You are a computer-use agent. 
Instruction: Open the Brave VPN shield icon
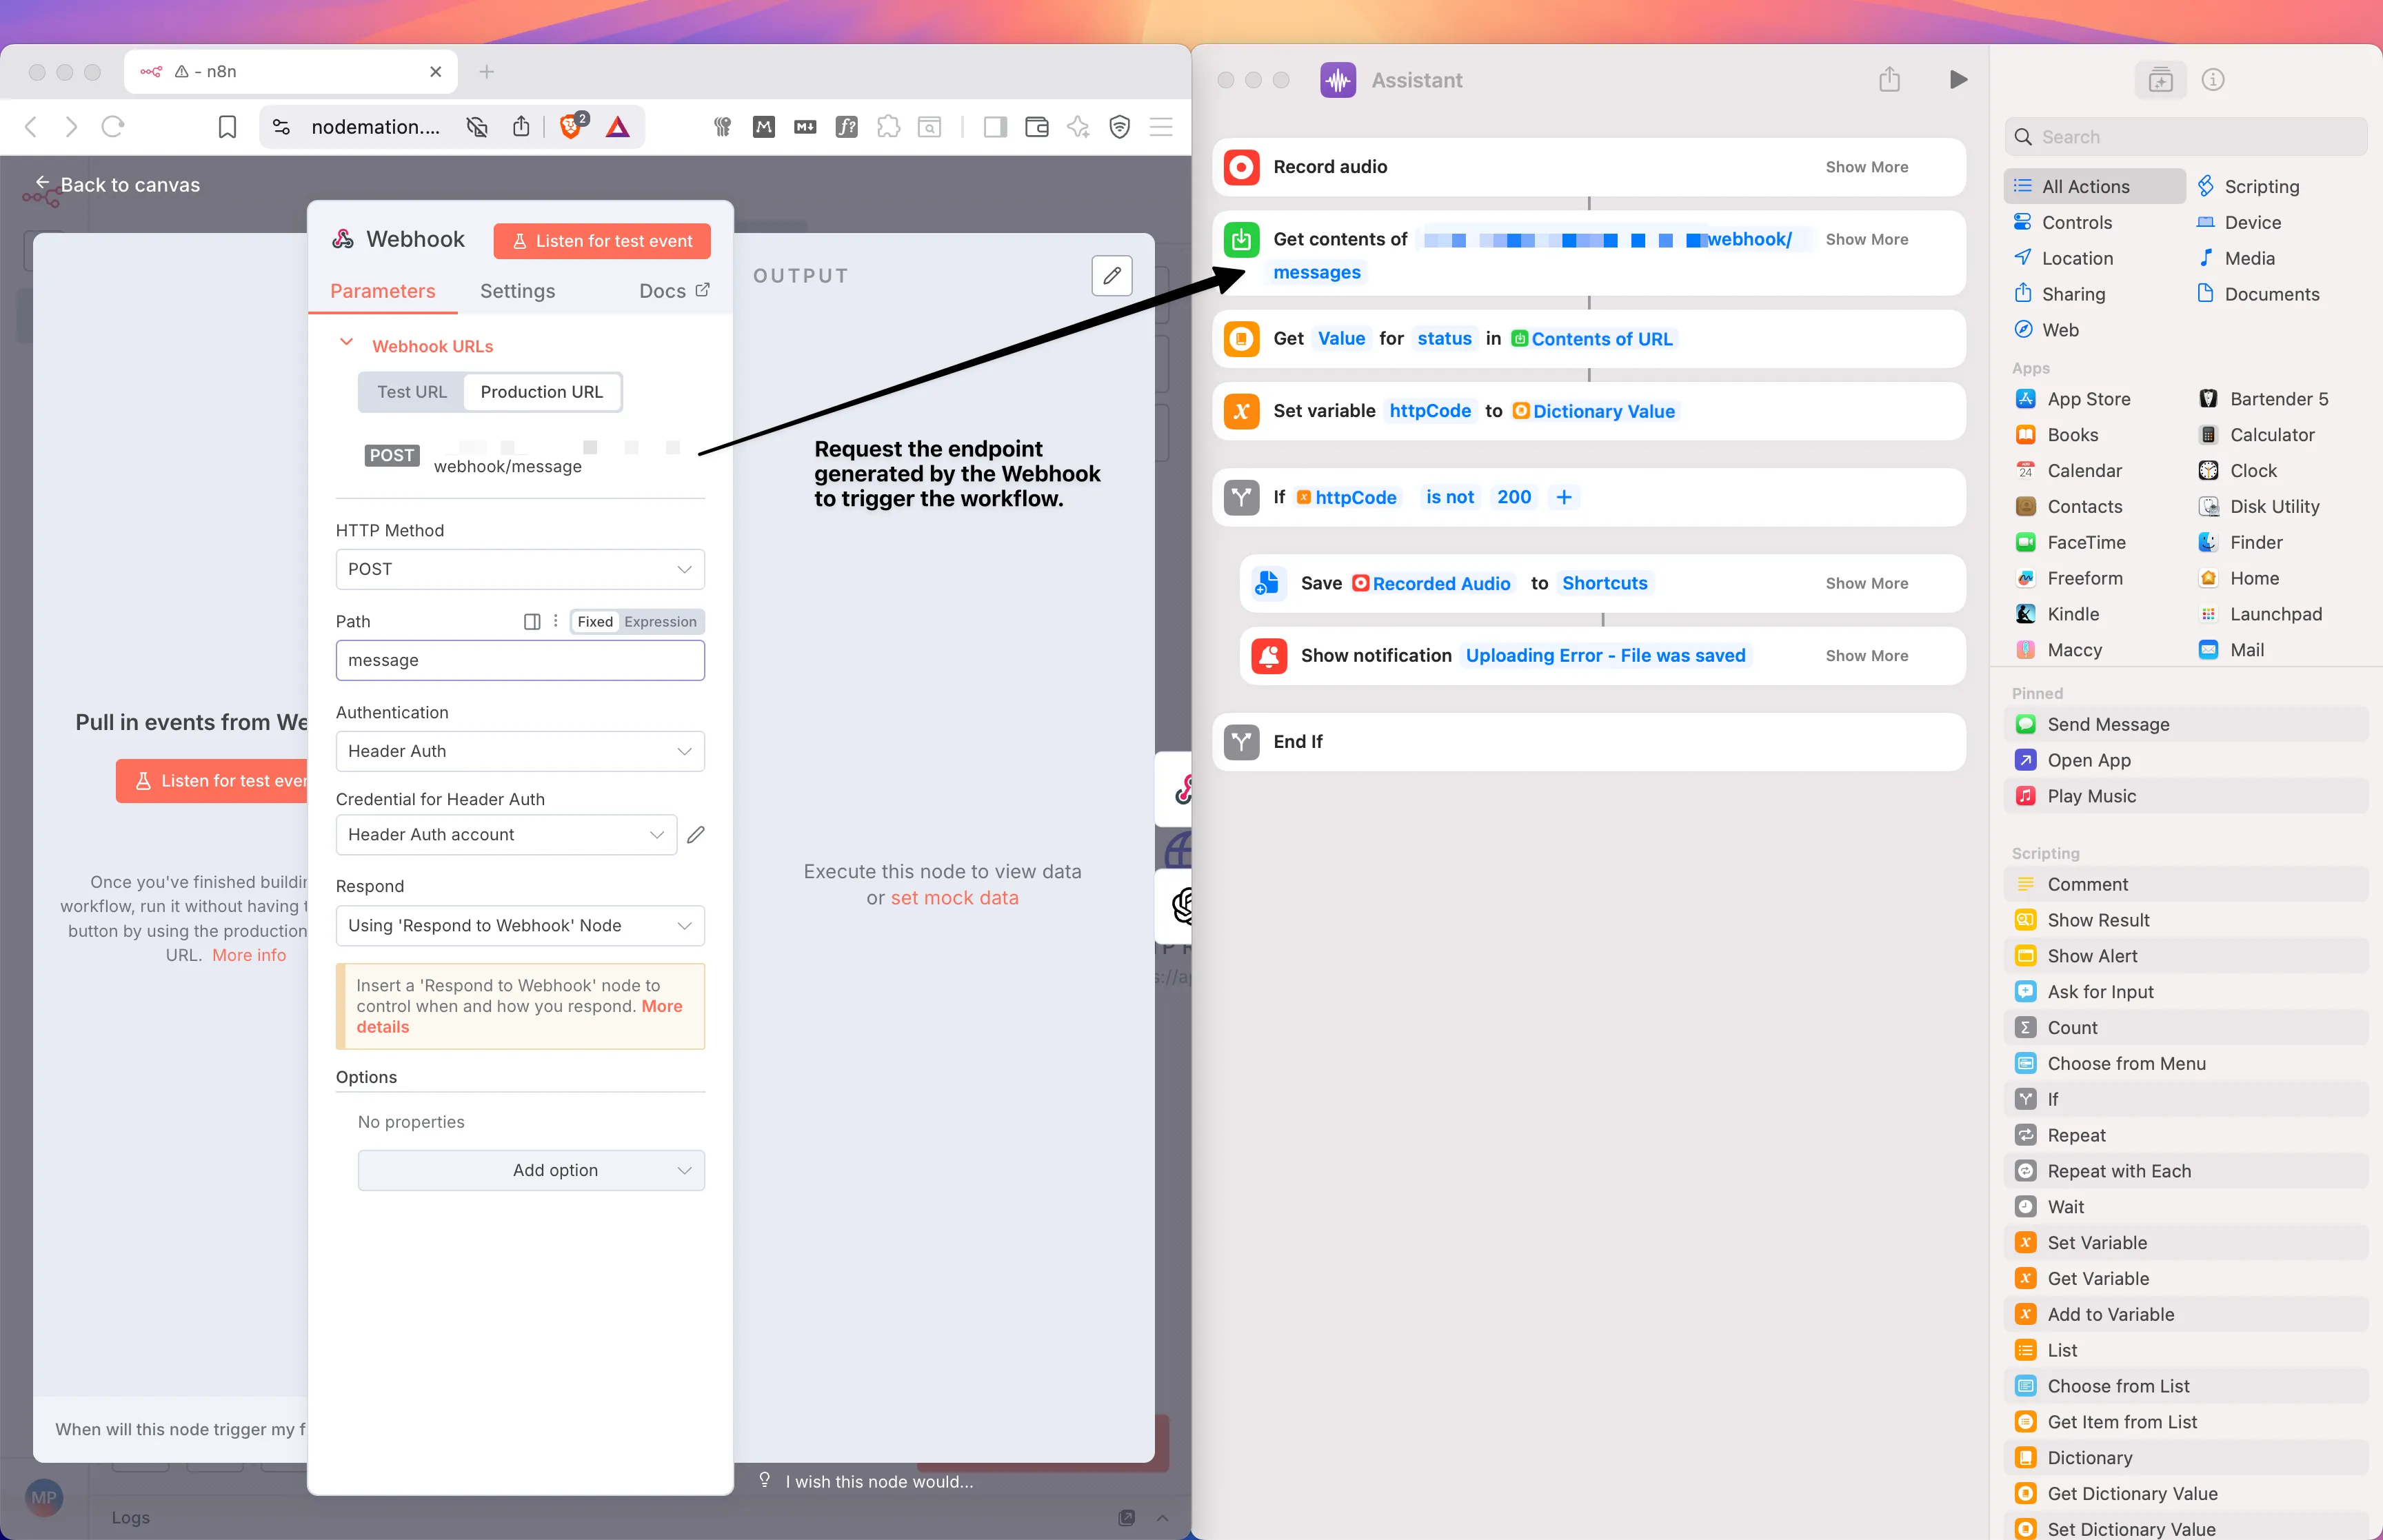(x=1119, y=127)
